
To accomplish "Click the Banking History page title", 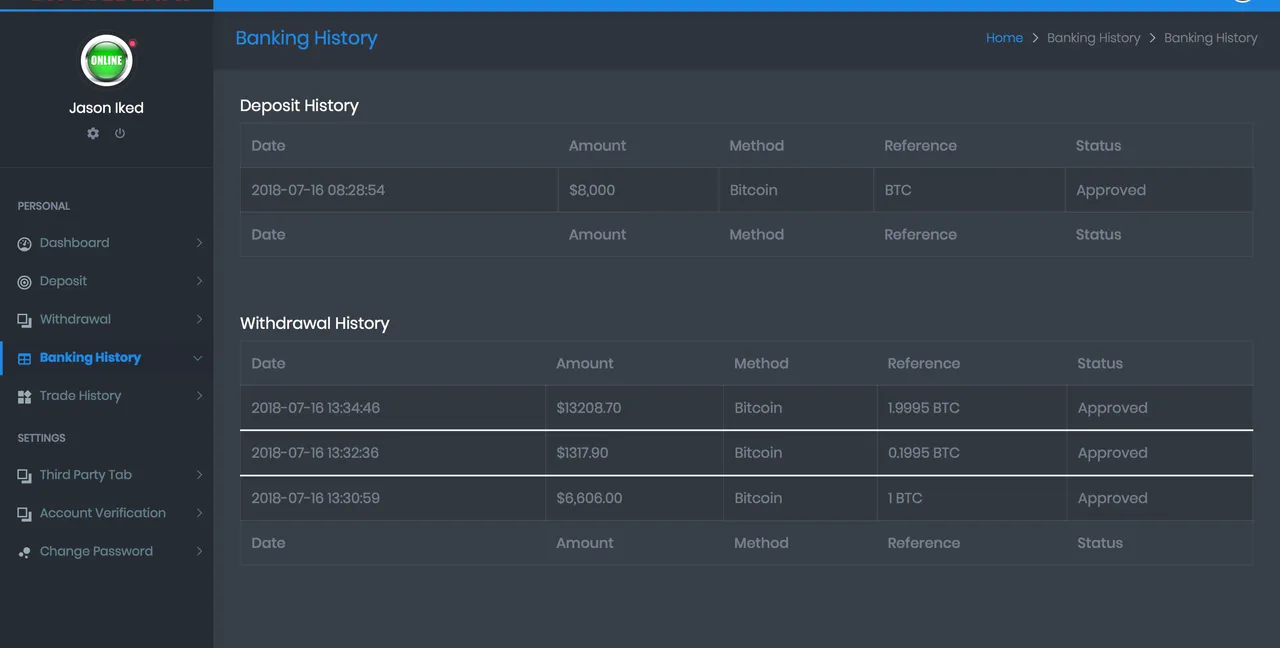I will tap(306, 38).
